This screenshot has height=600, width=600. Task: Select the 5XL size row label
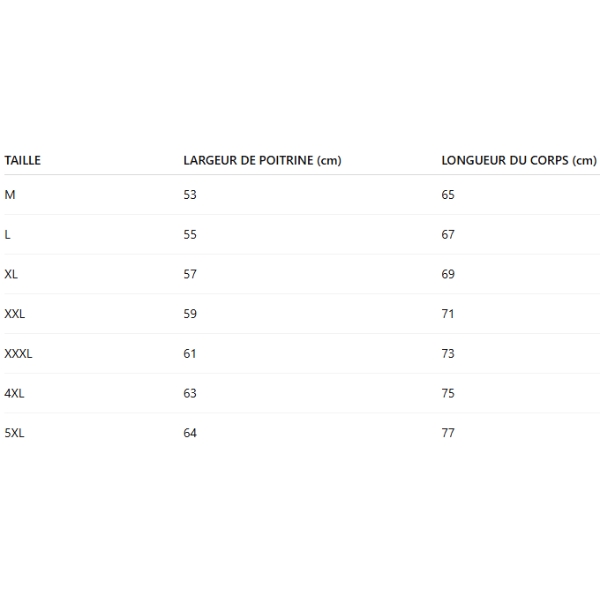(x=14, y=433)
